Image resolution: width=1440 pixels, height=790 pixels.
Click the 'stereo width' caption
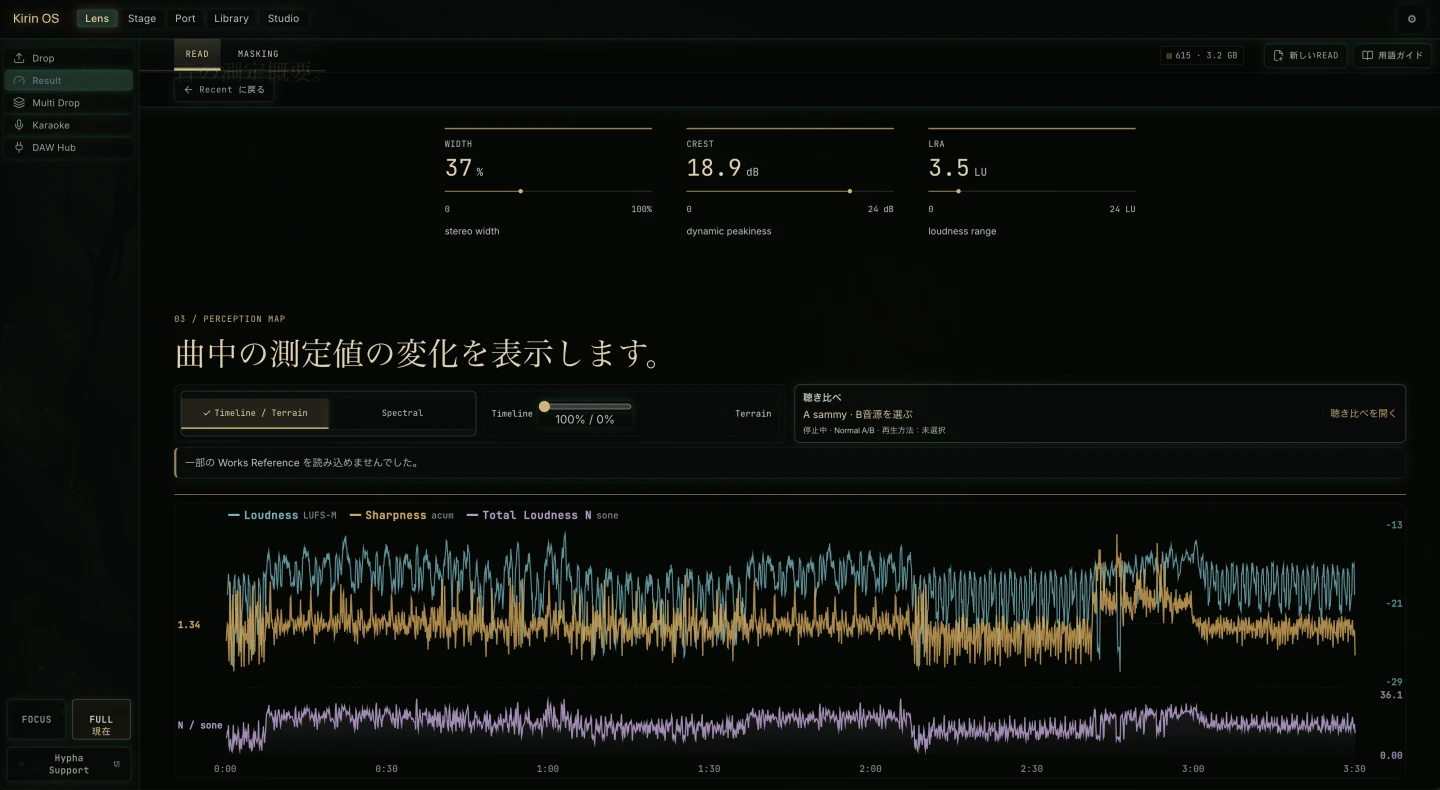[472, 231]
